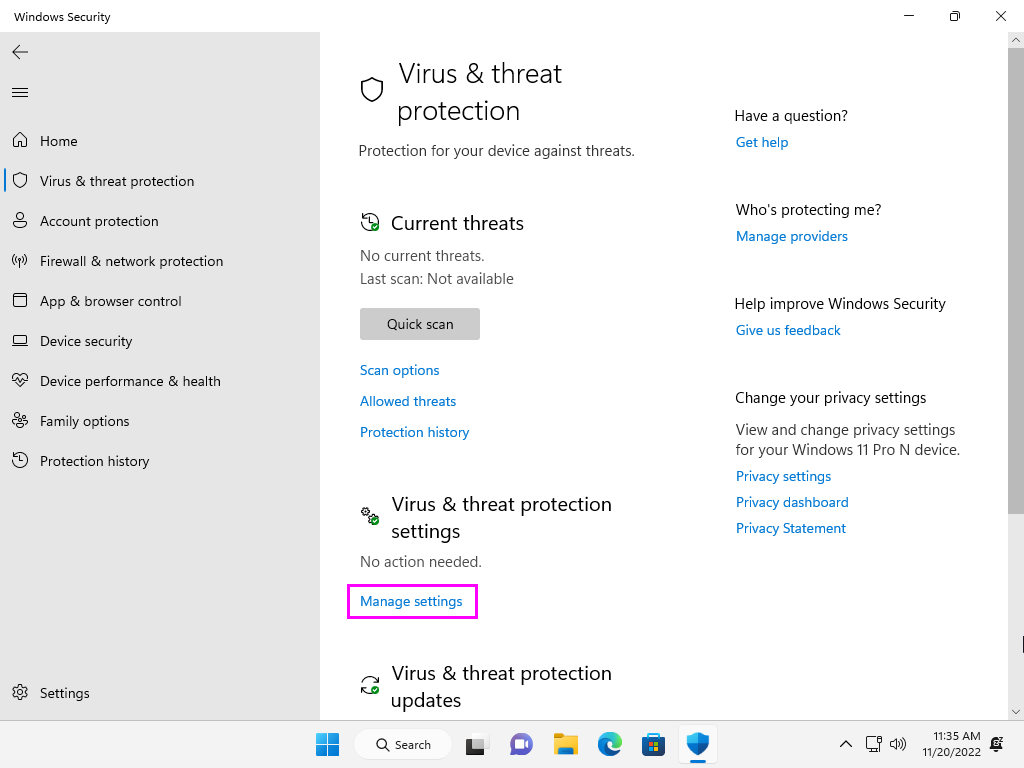Click the Home house icon
Screen dimensions: 1024x768
(x=20, y=140)
